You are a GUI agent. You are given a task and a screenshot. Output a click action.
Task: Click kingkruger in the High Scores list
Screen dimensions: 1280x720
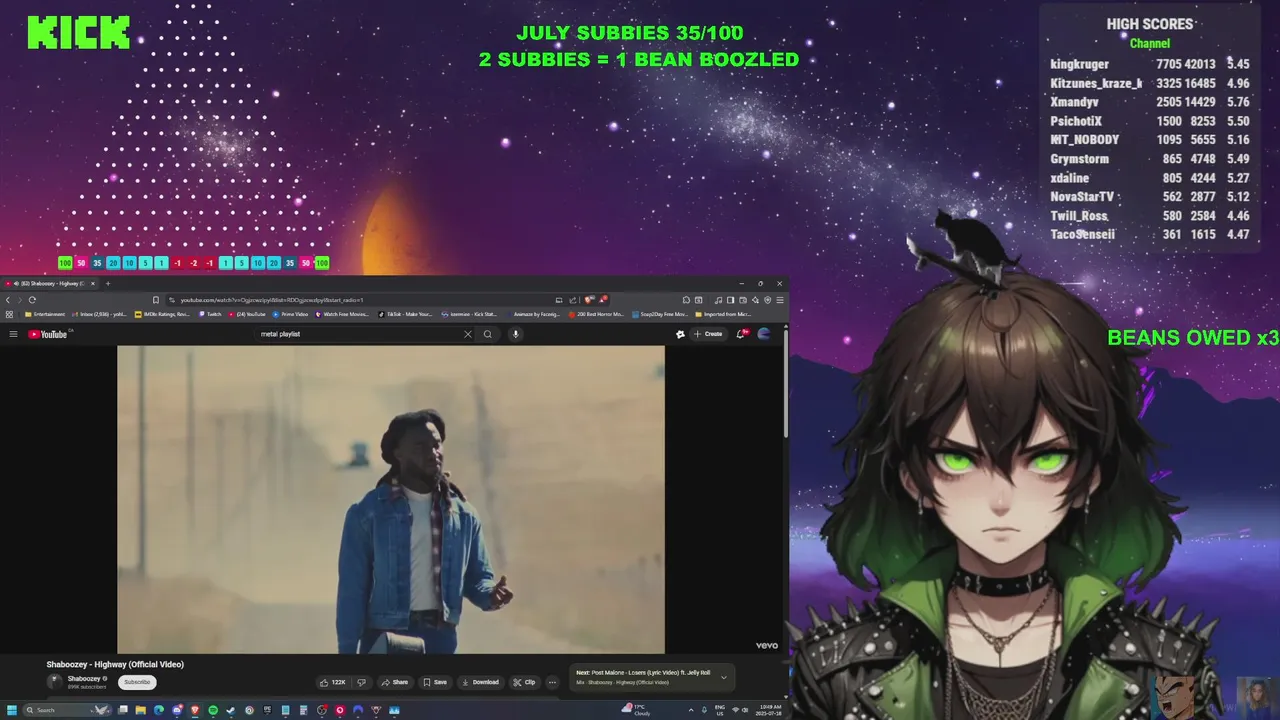pyautogui.click(x=1079, y=64)
